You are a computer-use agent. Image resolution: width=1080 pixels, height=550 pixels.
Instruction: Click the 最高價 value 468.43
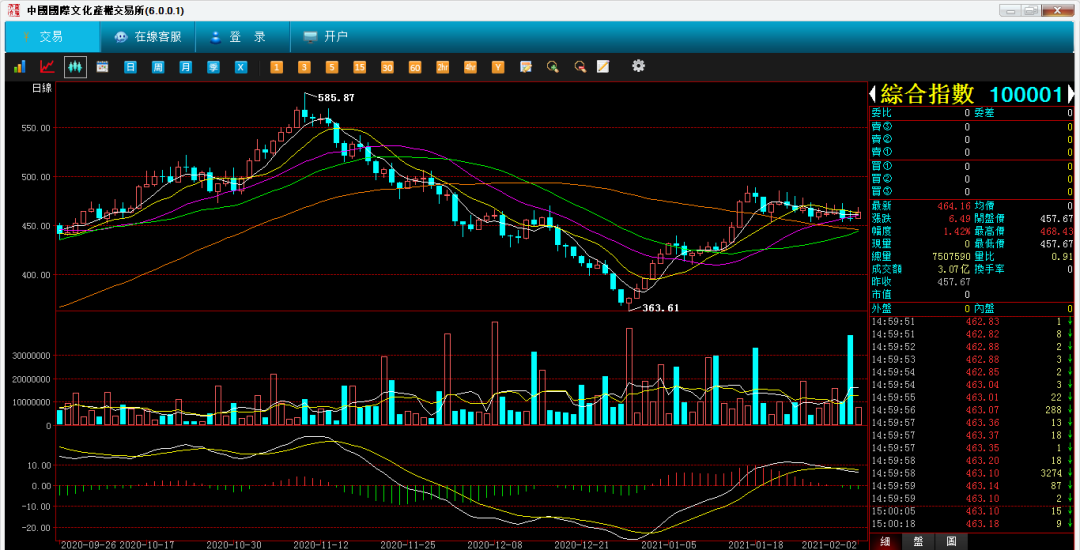point(1057,231)
